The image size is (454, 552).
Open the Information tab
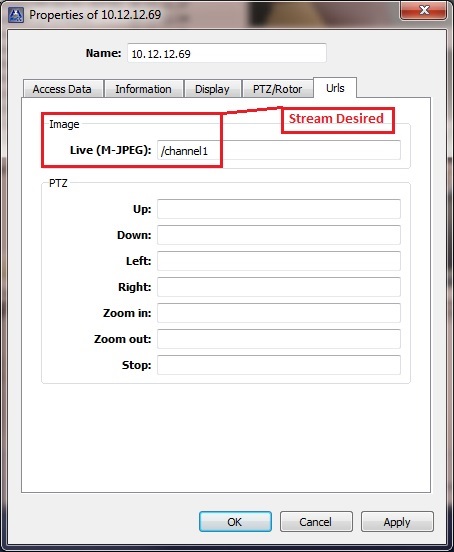pos(144,89)
